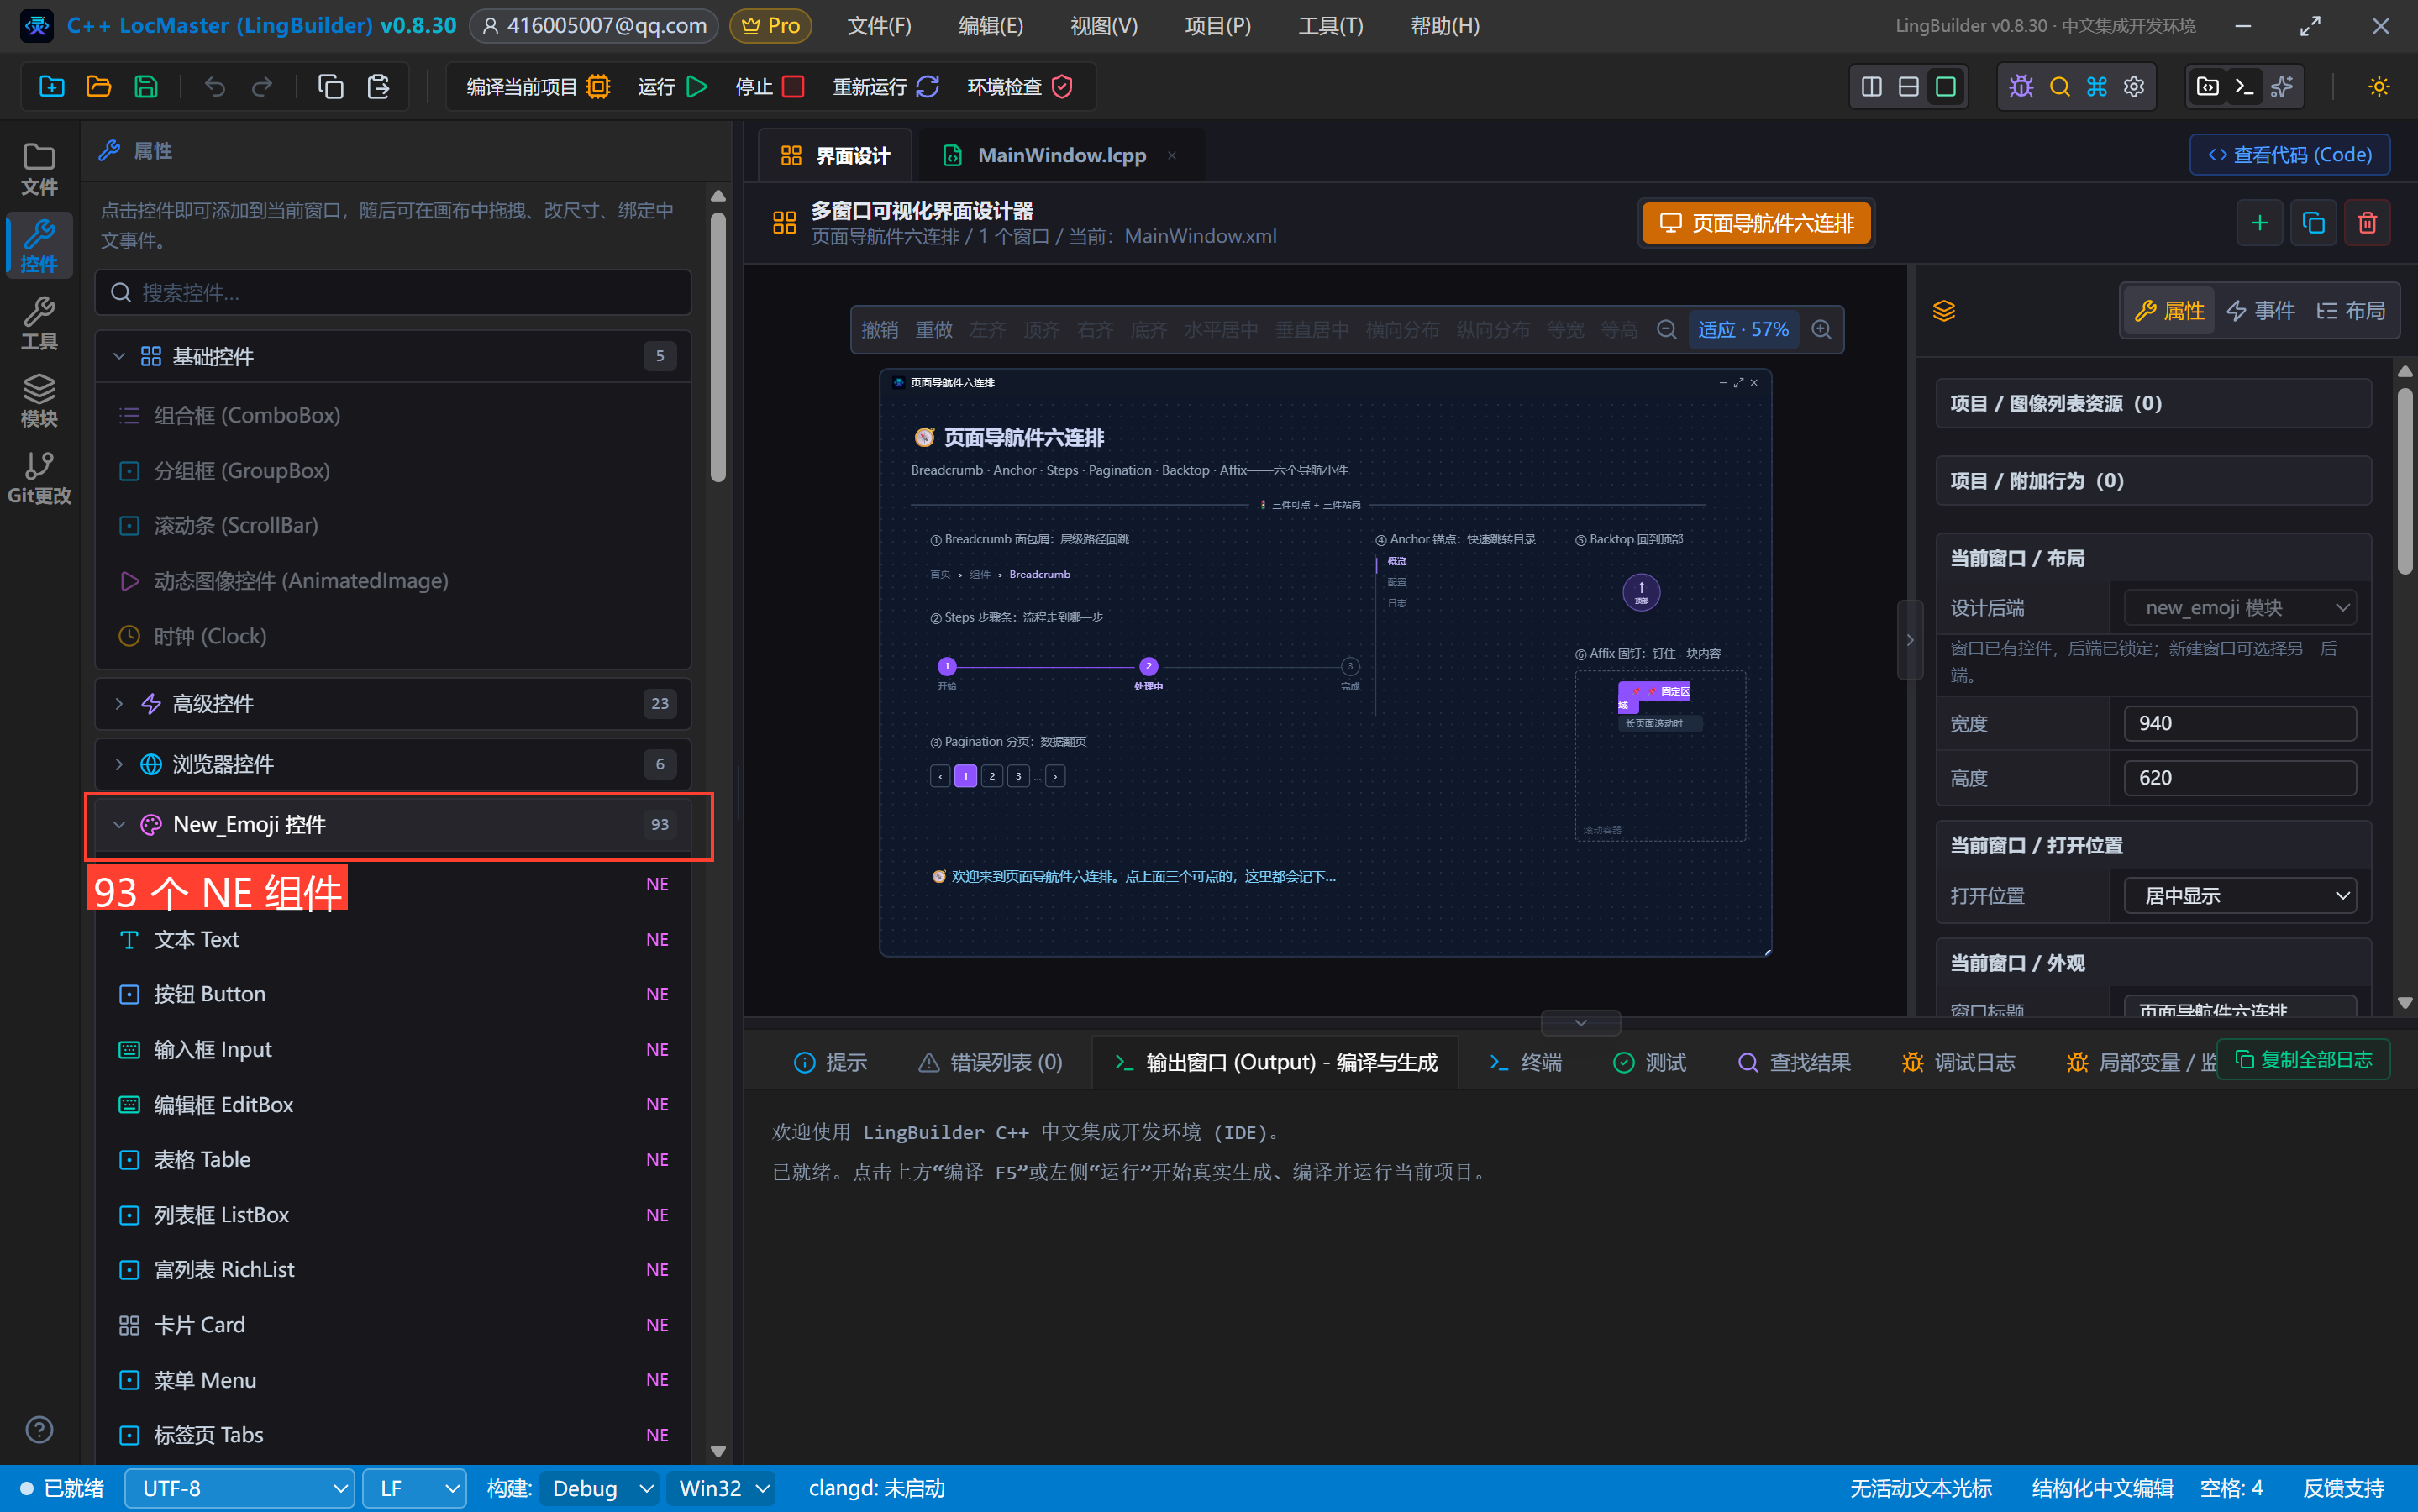Click 查看代码 (Code) button

(2290, 155)
